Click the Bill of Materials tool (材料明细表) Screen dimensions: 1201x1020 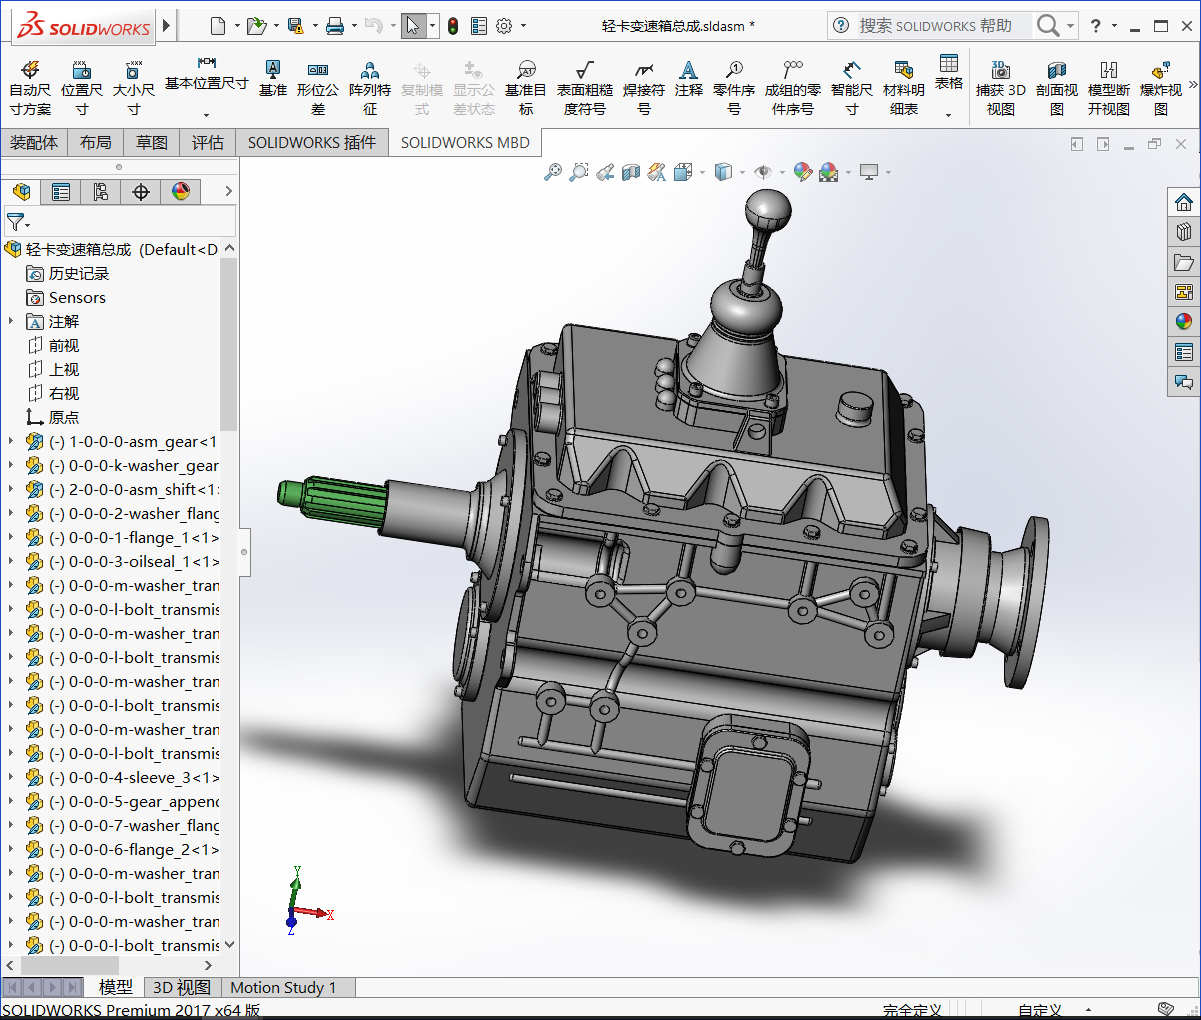[903, 88]
